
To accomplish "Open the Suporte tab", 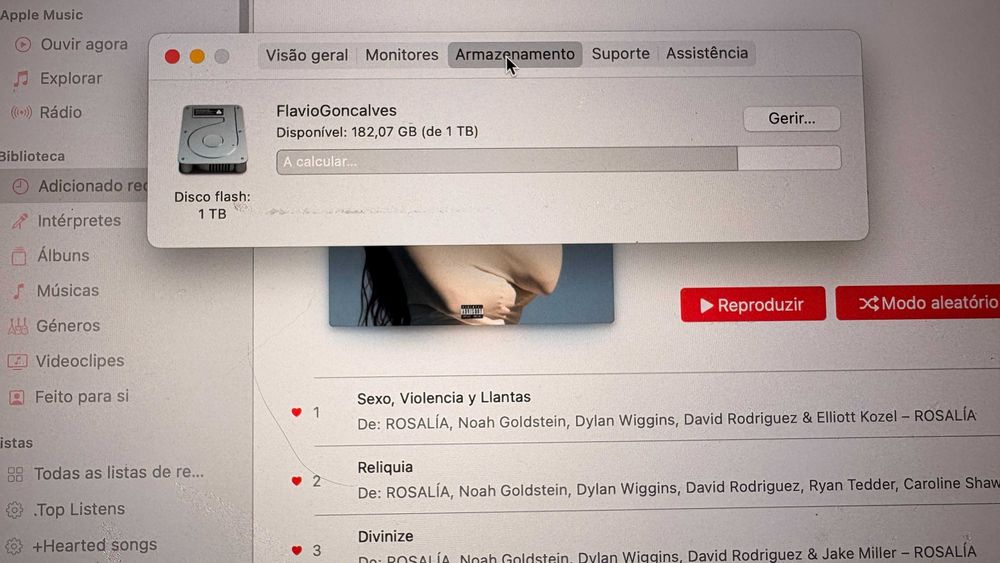I will click(621, 54).
